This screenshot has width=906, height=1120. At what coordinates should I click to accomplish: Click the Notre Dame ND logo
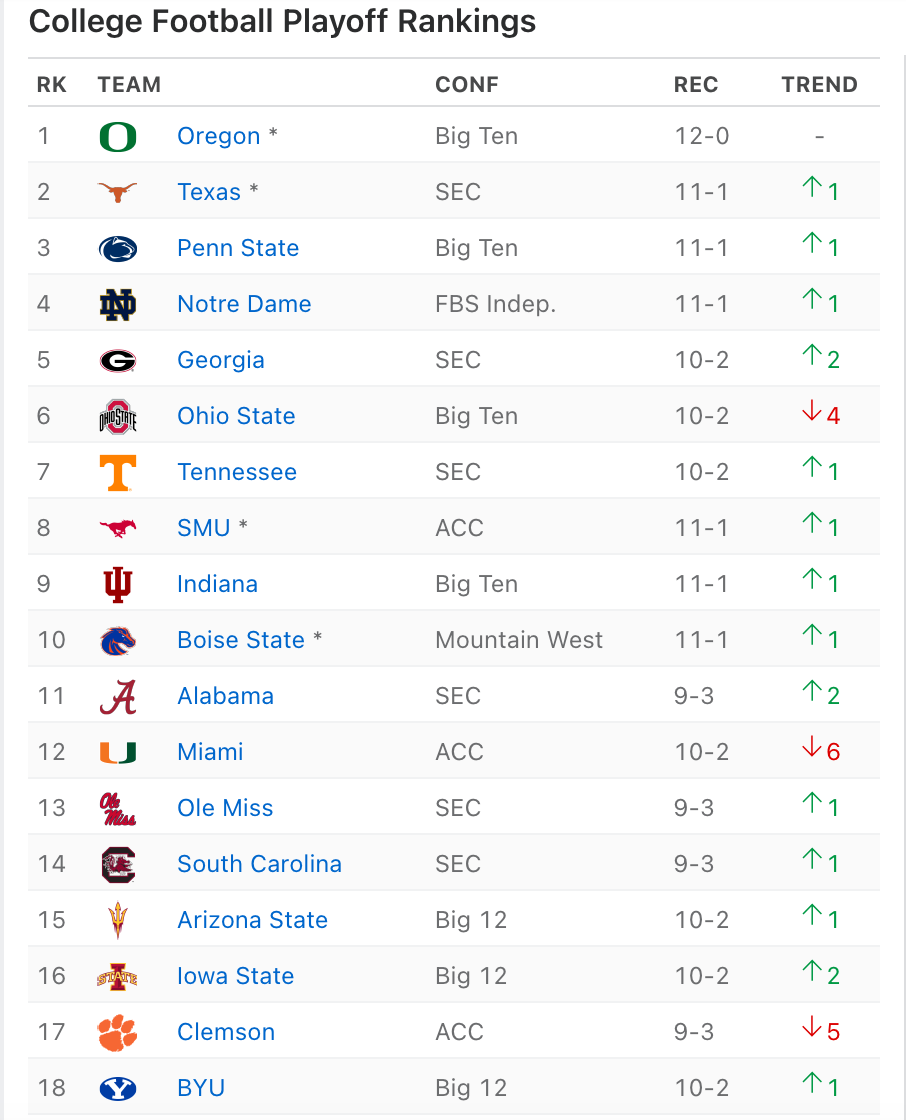click(118, 305)
